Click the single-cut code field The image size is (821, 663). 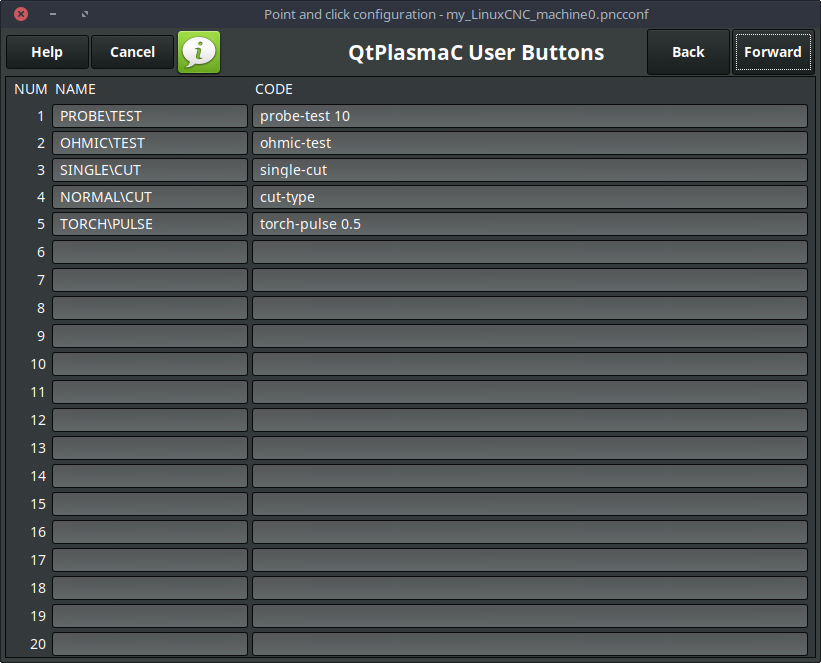[530, 169]
